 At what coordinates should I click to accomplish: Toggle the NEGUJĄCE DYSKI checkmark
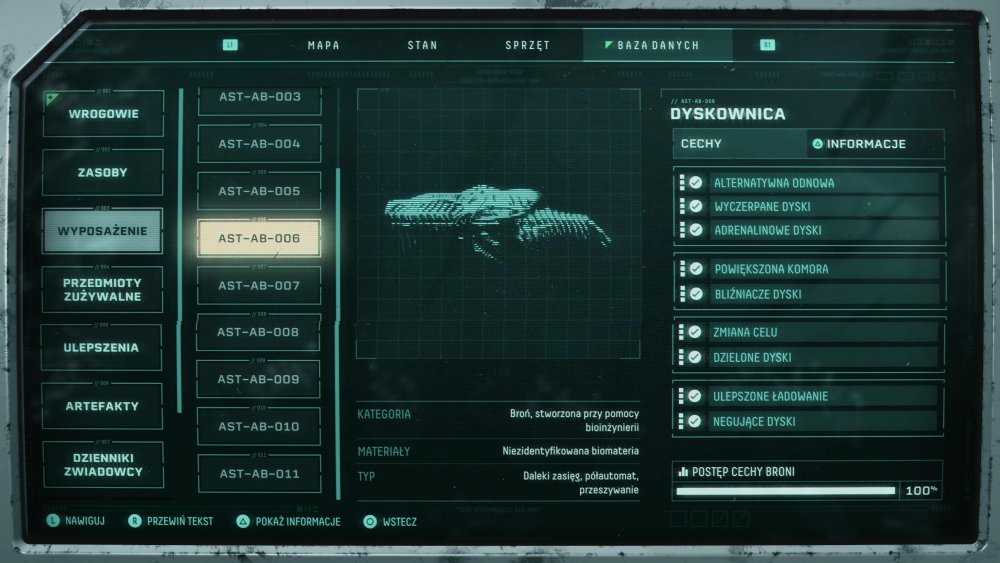tap(695, 421)
